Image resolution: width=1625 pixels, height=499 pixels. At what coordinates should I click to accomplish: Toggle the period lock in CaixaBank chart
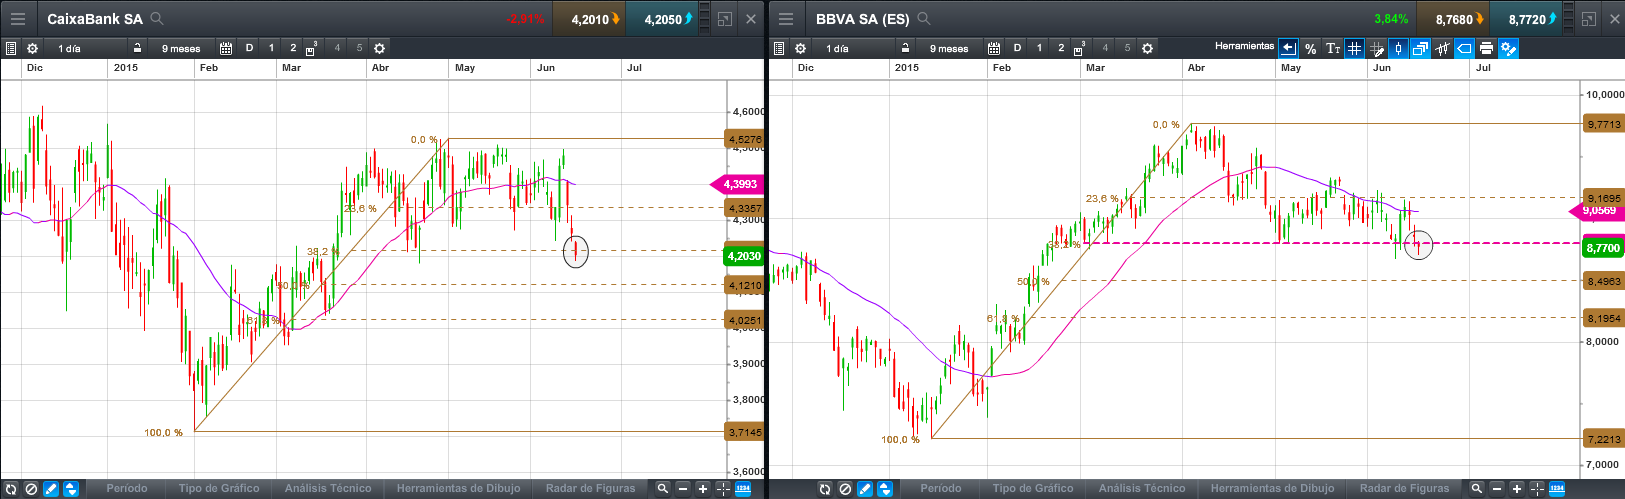[137, 48]
